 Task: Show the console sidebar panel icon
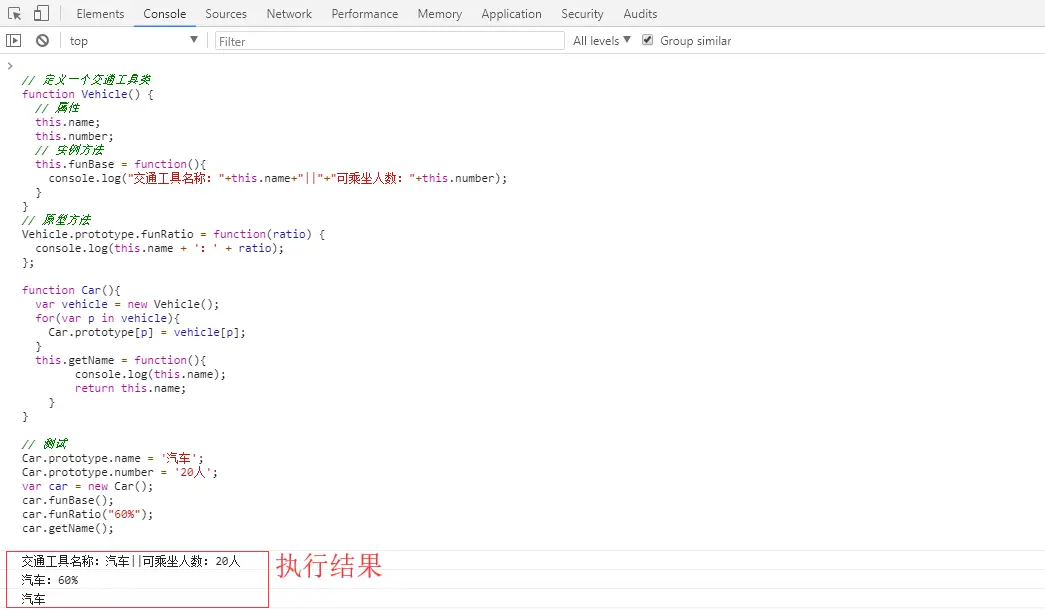[x=13, y=41]
